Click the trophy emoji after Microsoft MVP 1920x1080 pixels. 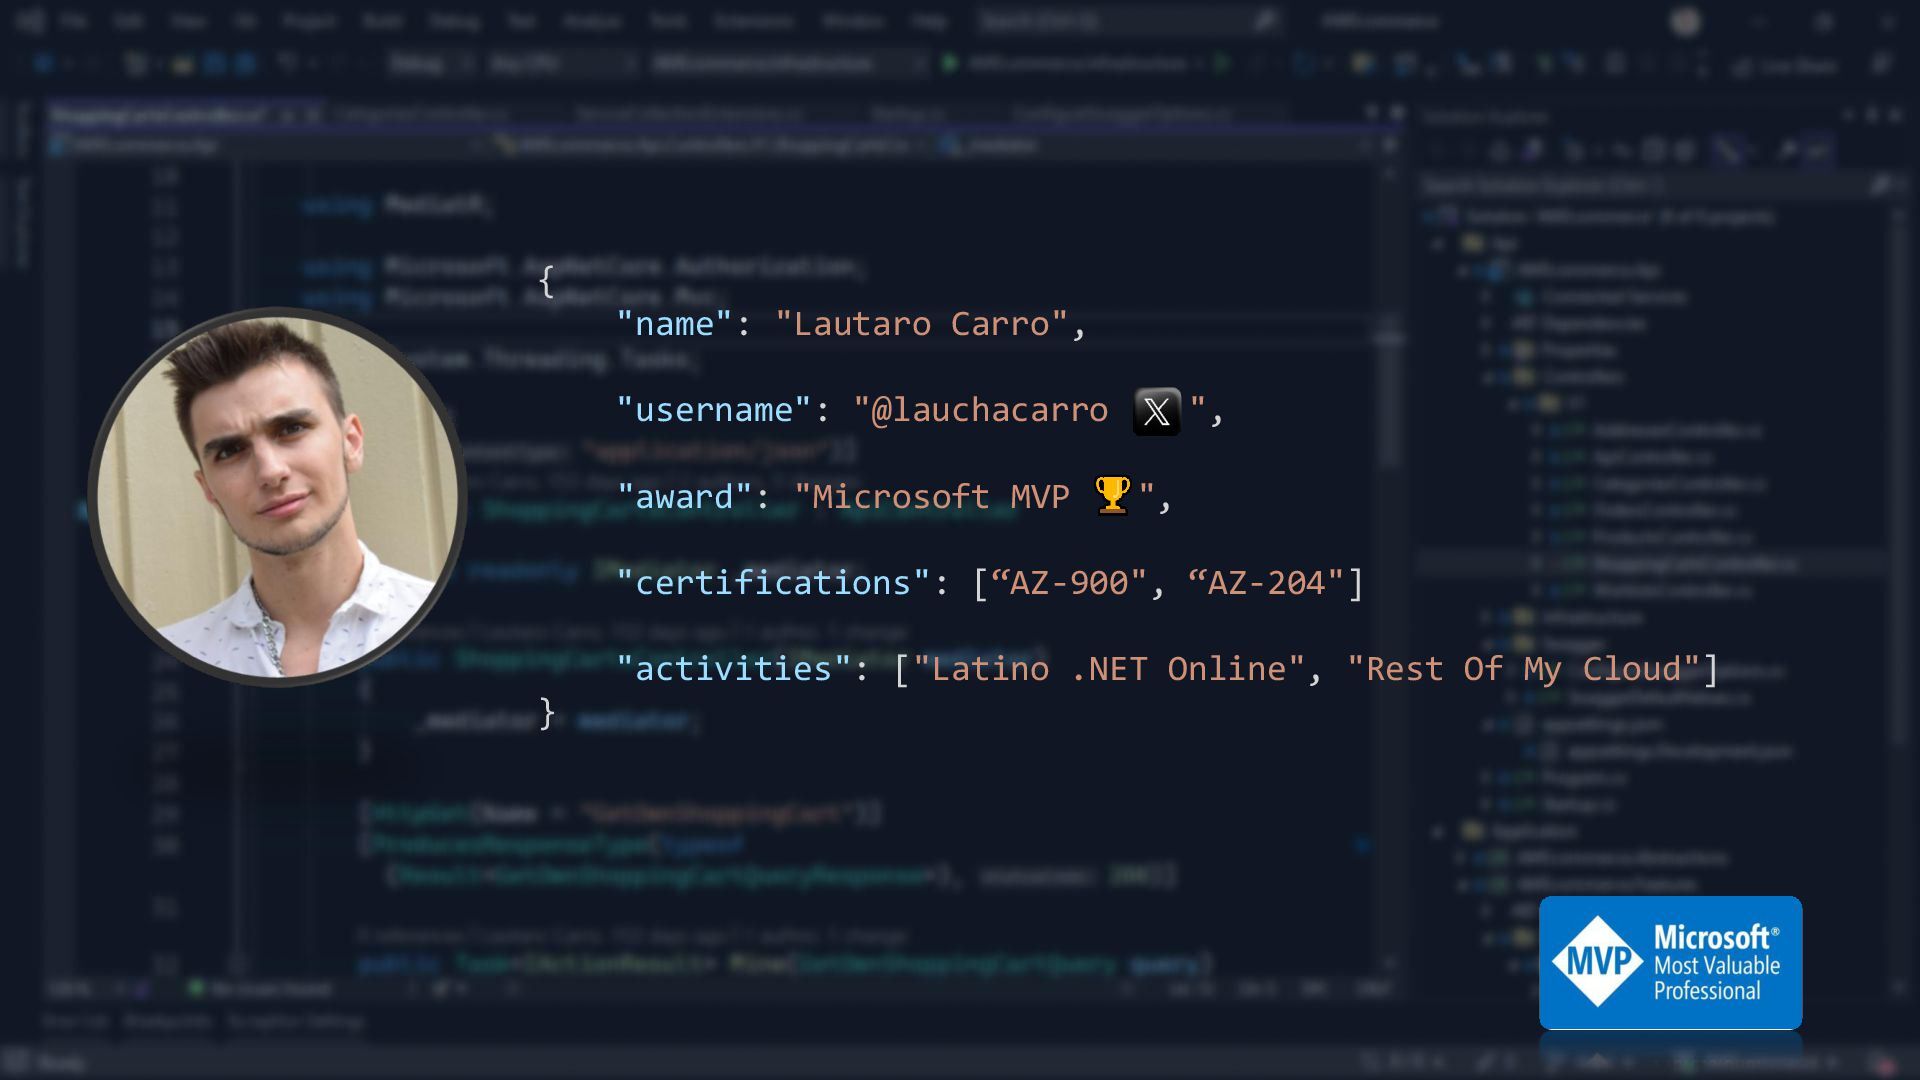1112,495
